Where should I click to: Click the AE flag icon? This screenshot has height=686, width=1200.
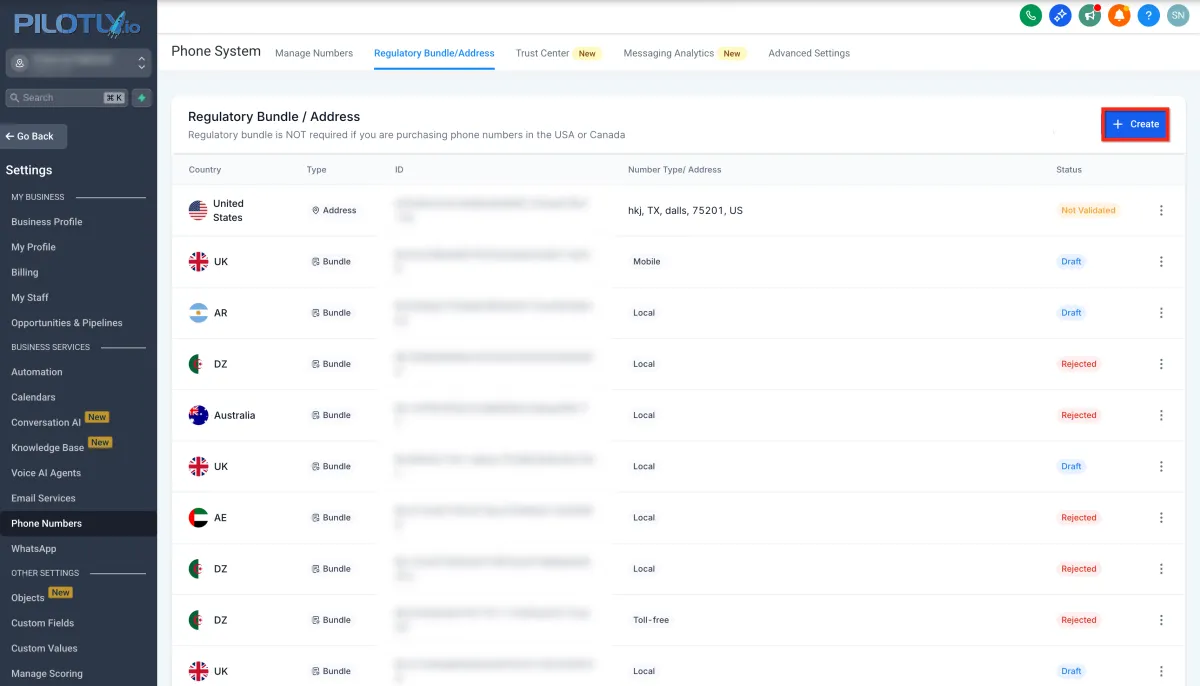point(198,517)
